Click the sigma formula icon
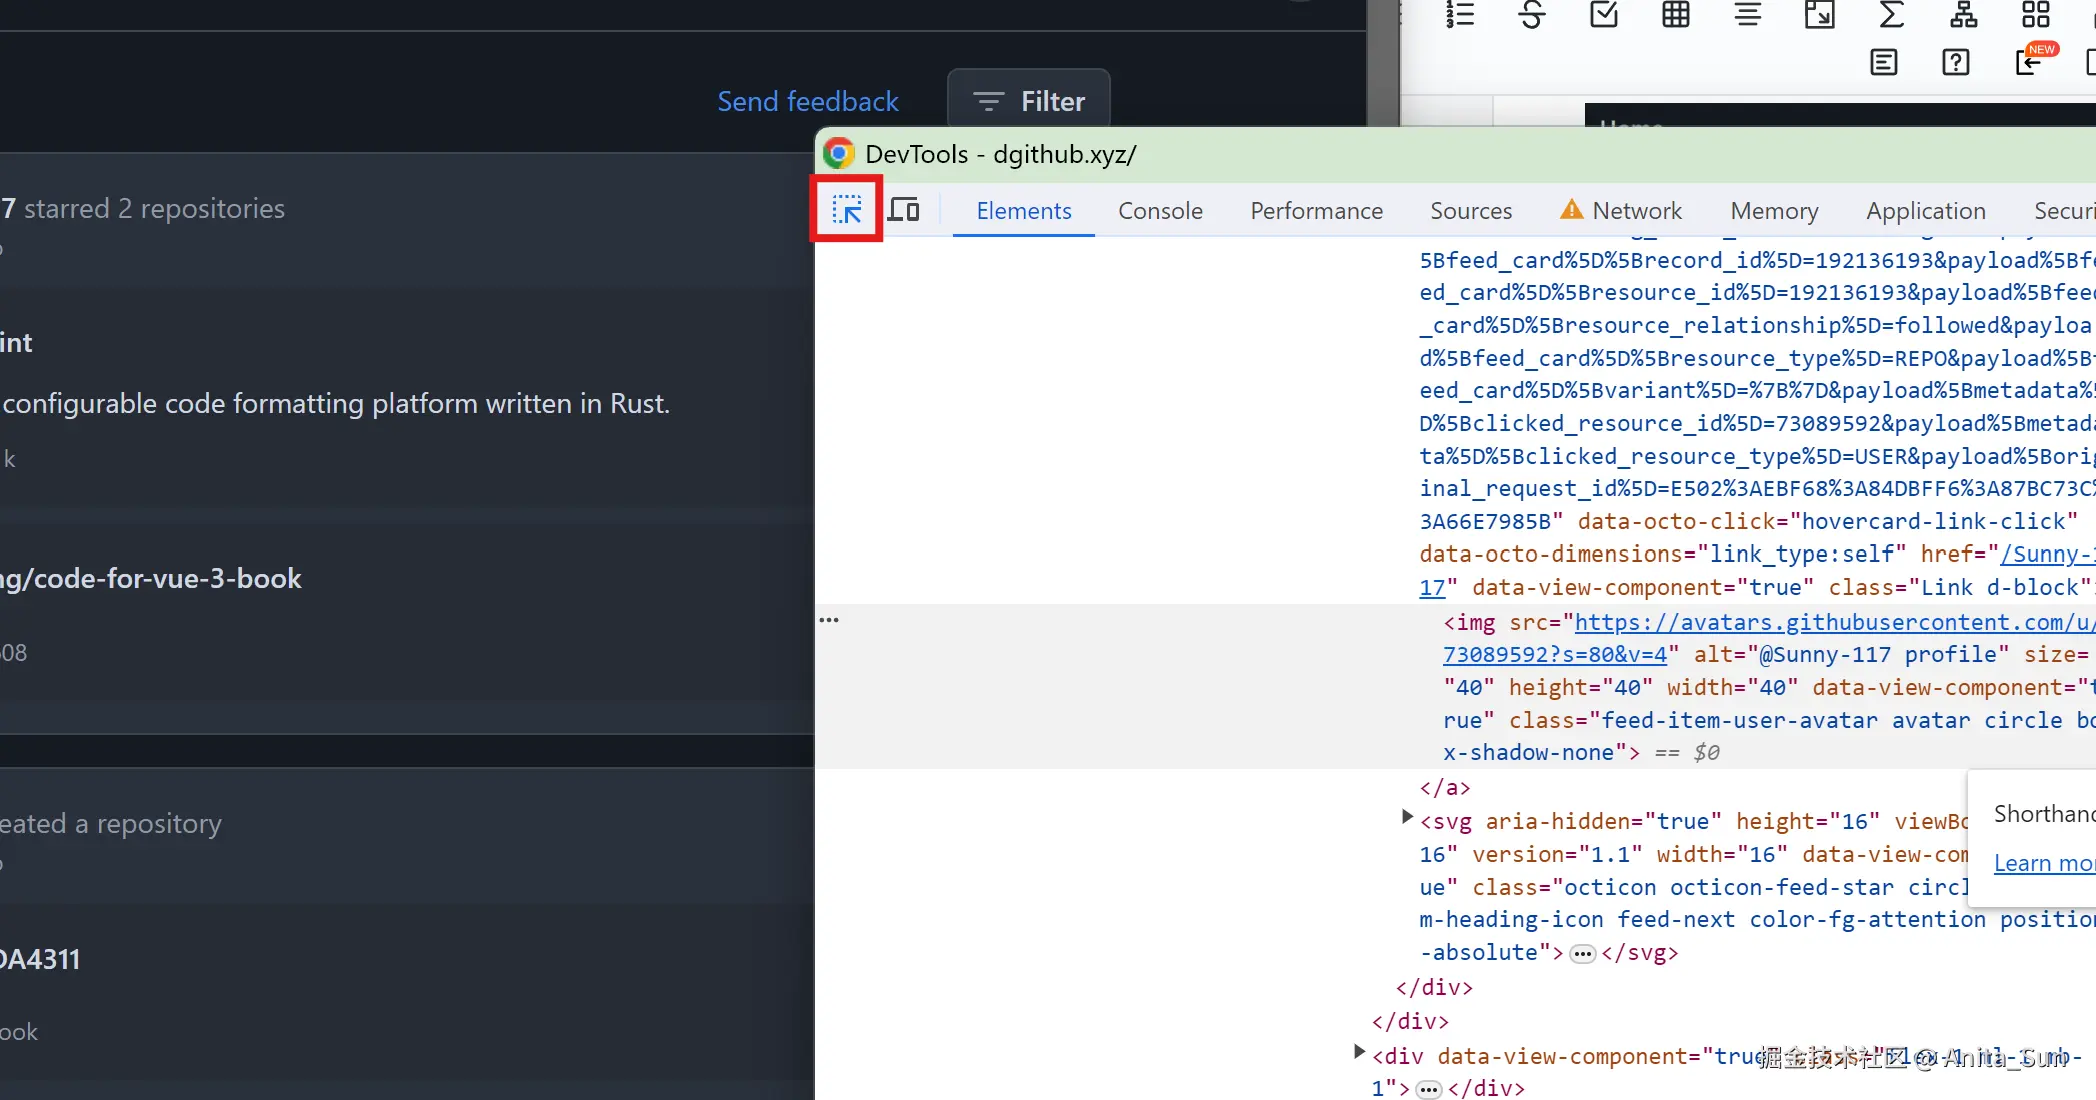 coord(1892,15)
